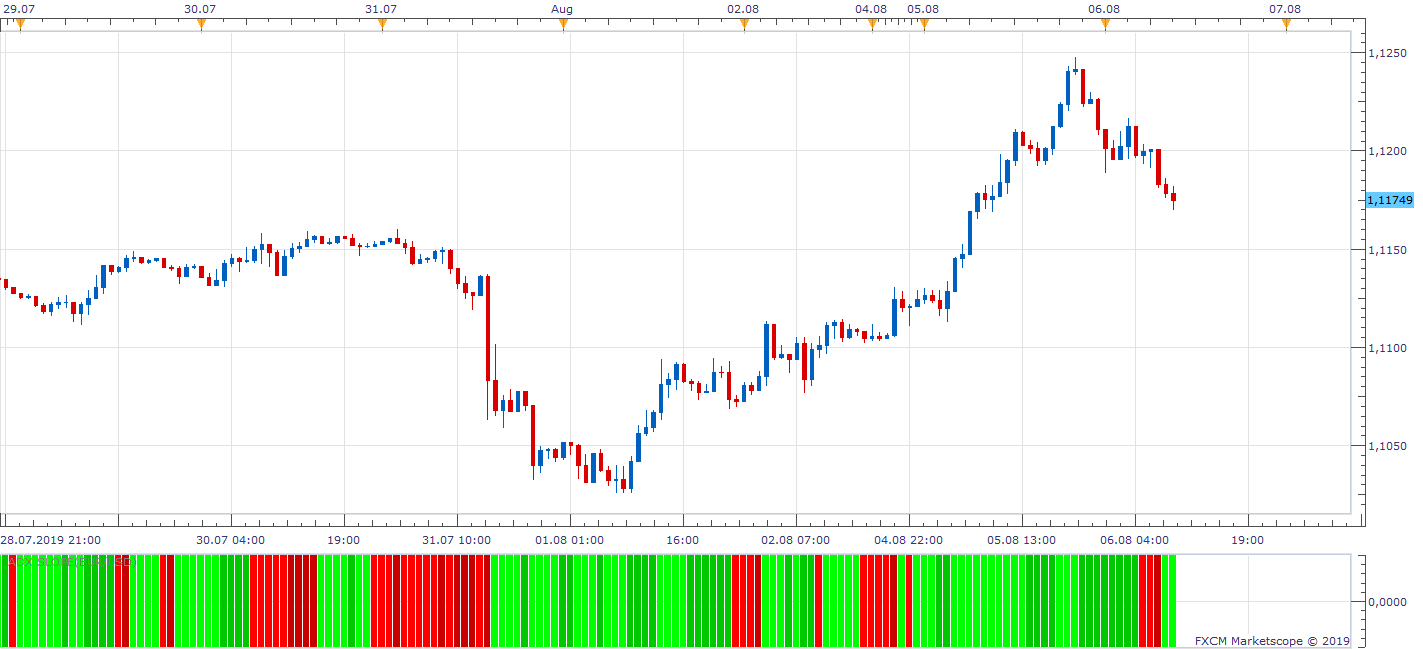Select the current price label 1,11749
The image size is (1423, 649).
coord(1389,200)
